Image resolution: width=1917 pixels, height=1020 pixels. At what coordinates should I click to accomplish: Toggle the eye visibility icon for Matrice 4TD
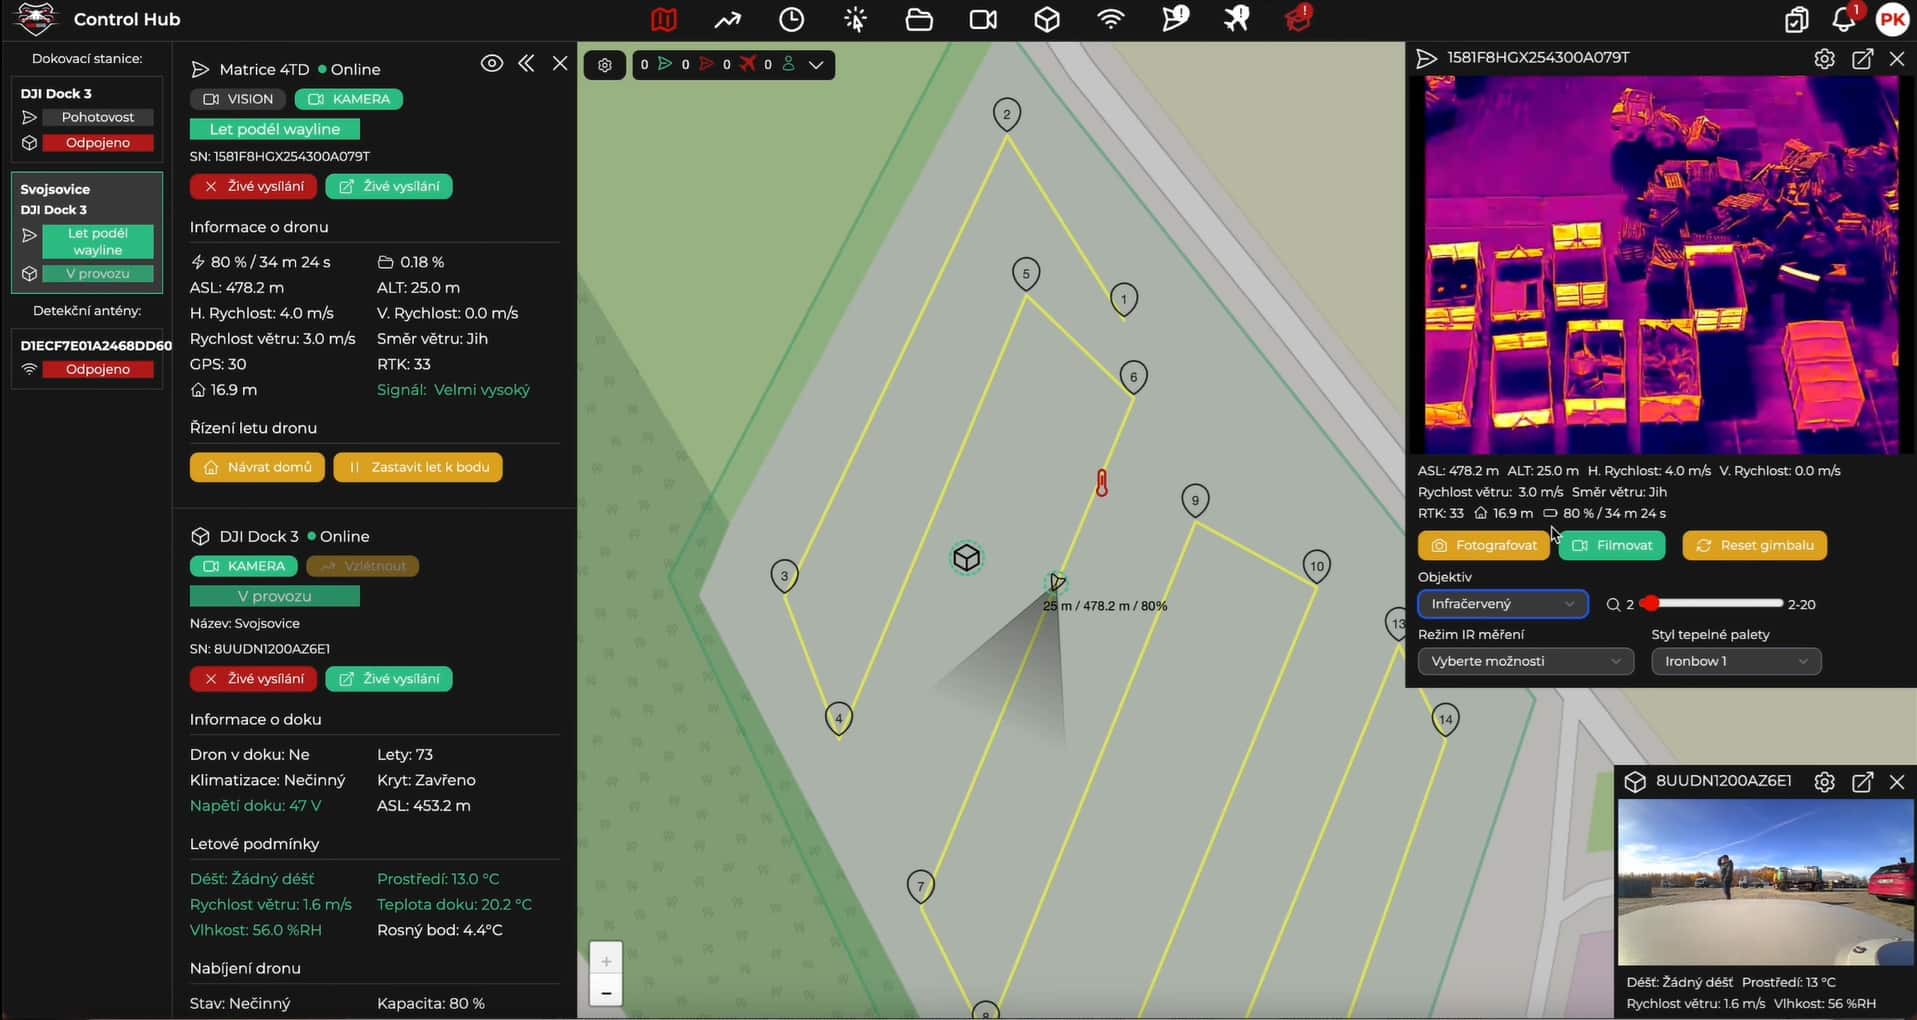pyautogui.click(x=491, y=64)
